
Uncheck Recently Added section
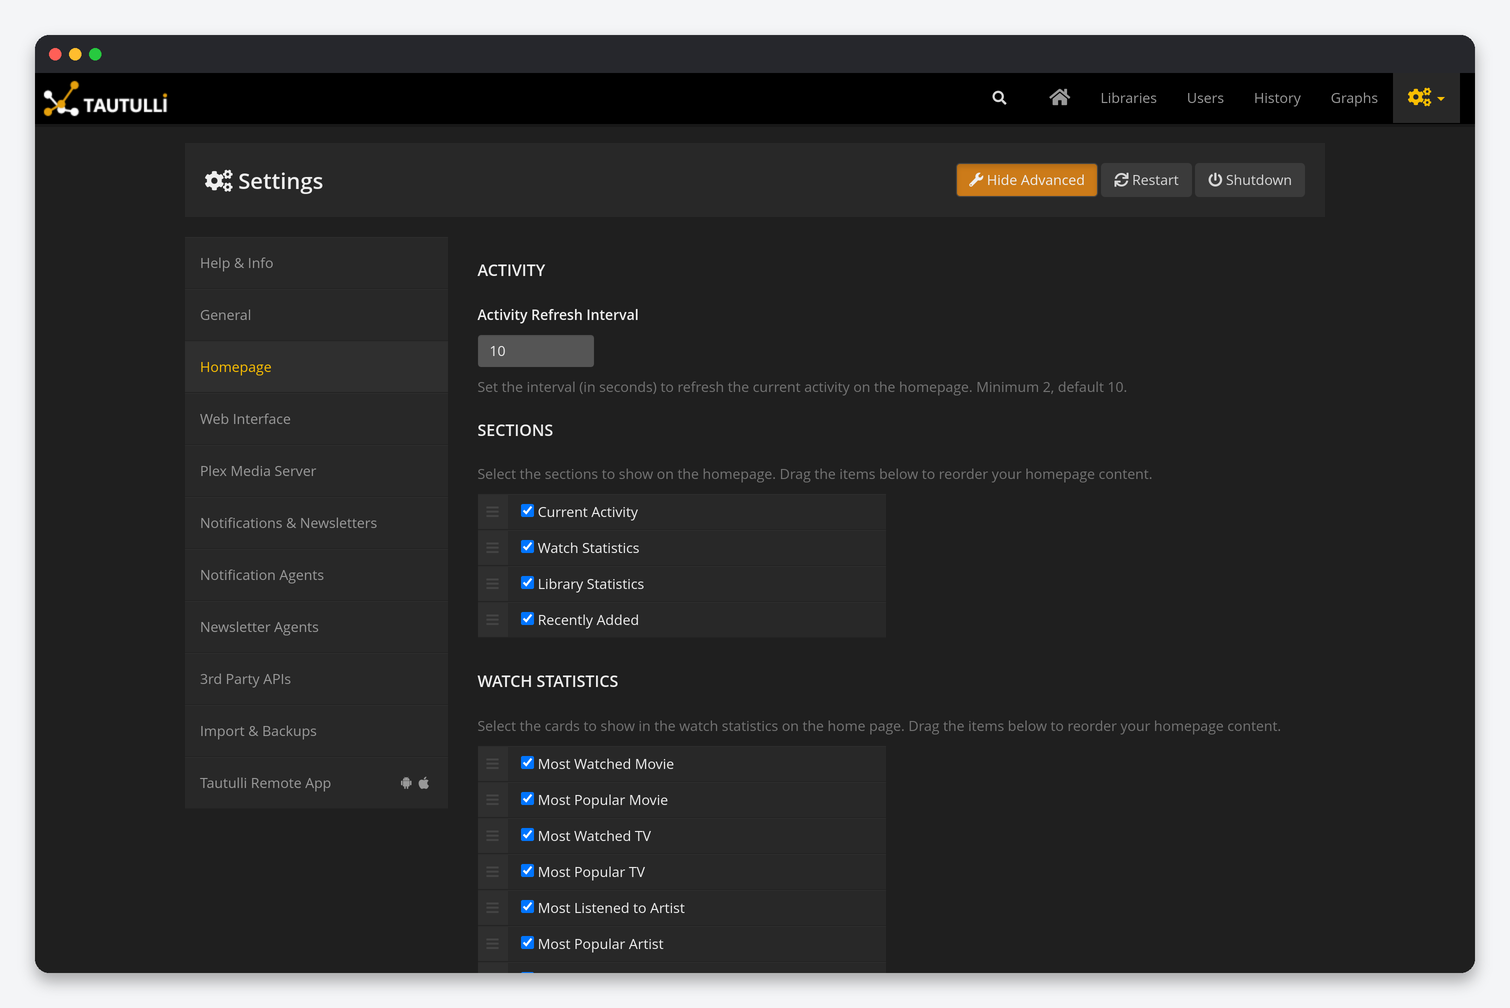coord(527,619)
